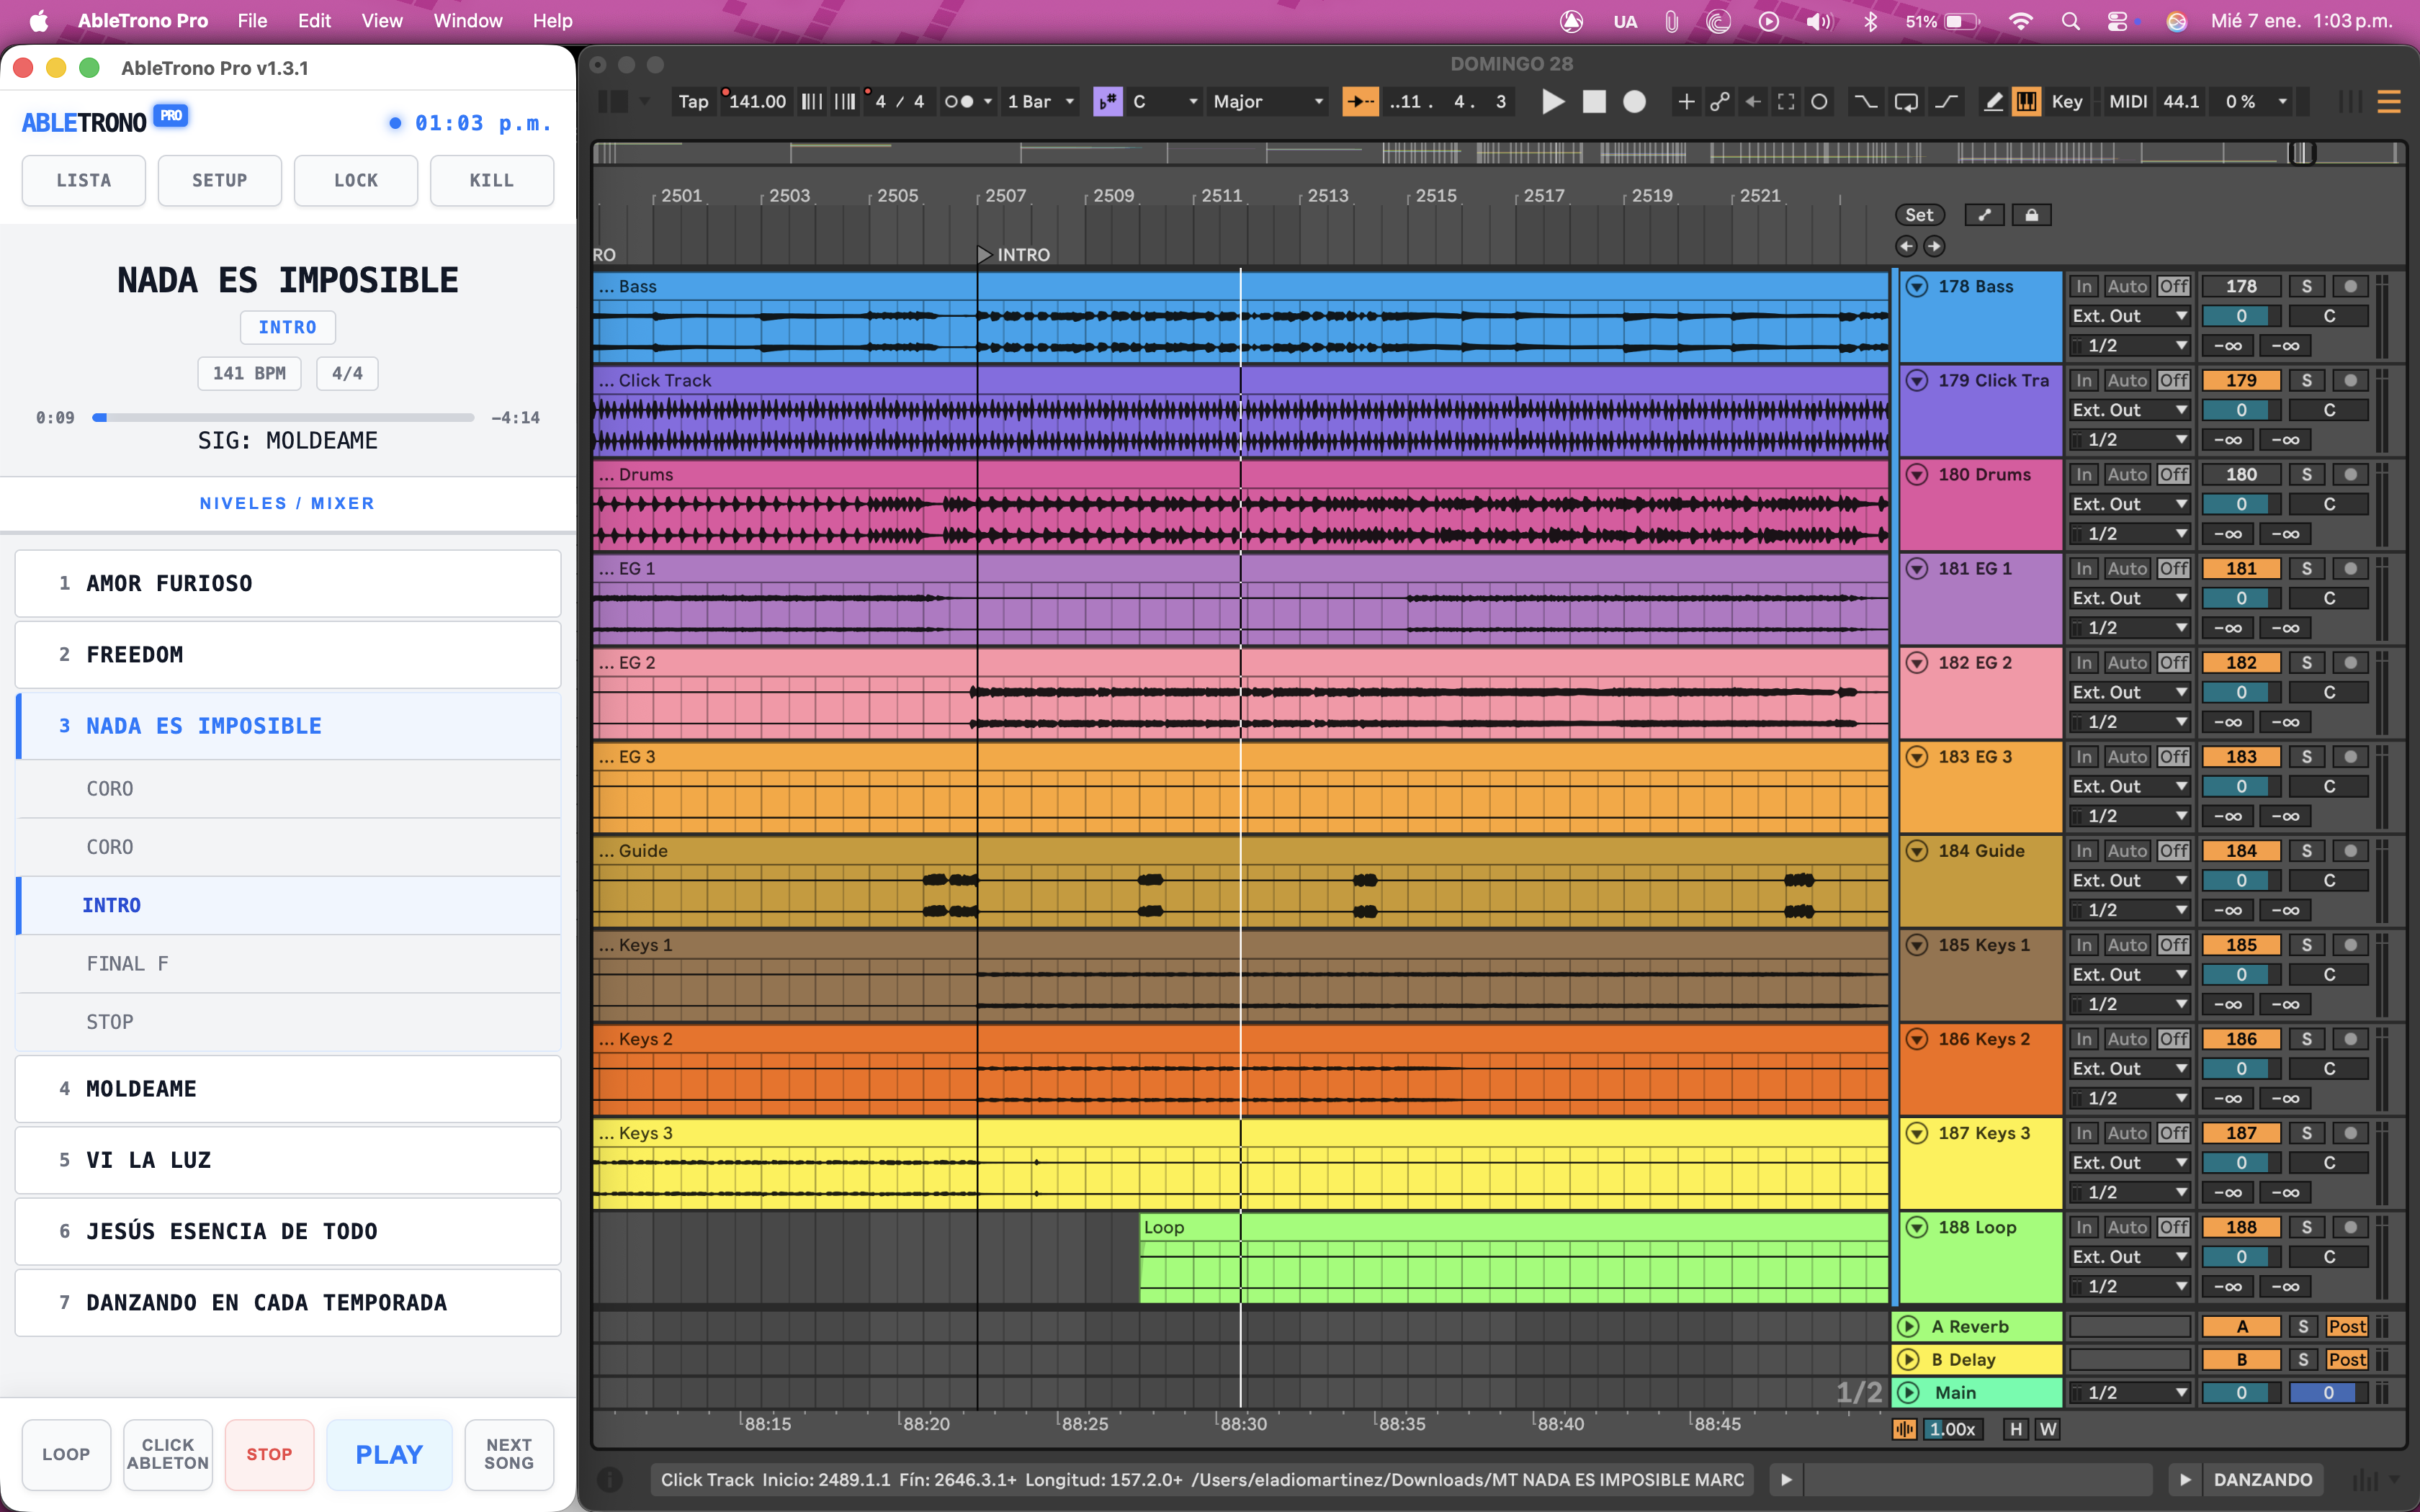
Task: Arm the 178 Bass track for recording
Action: (2350, 286)
